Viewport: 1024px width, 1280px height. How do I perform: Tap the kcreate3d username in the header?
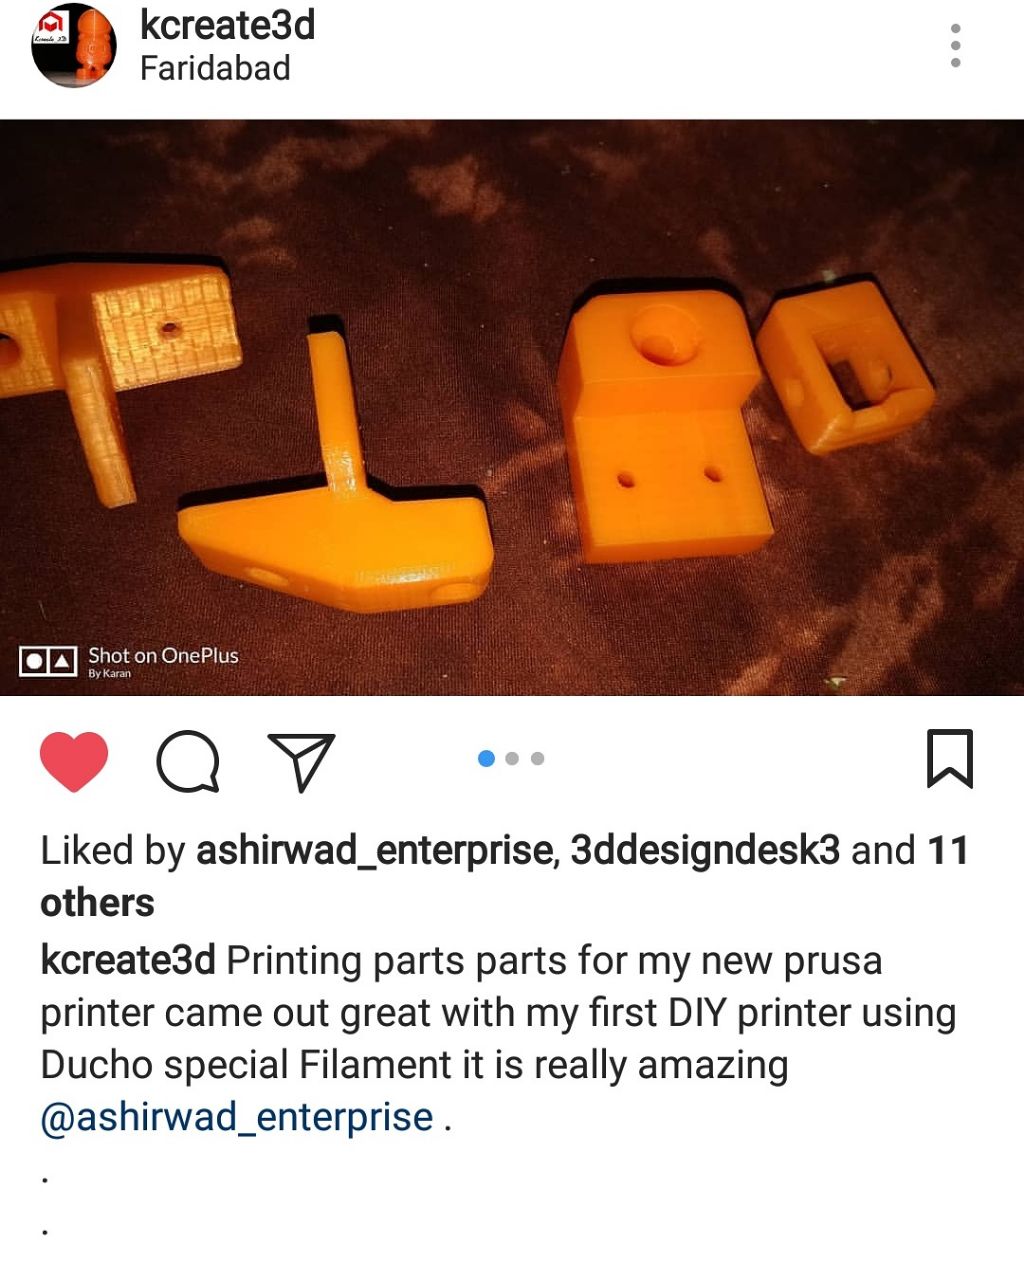pos(227,25)
